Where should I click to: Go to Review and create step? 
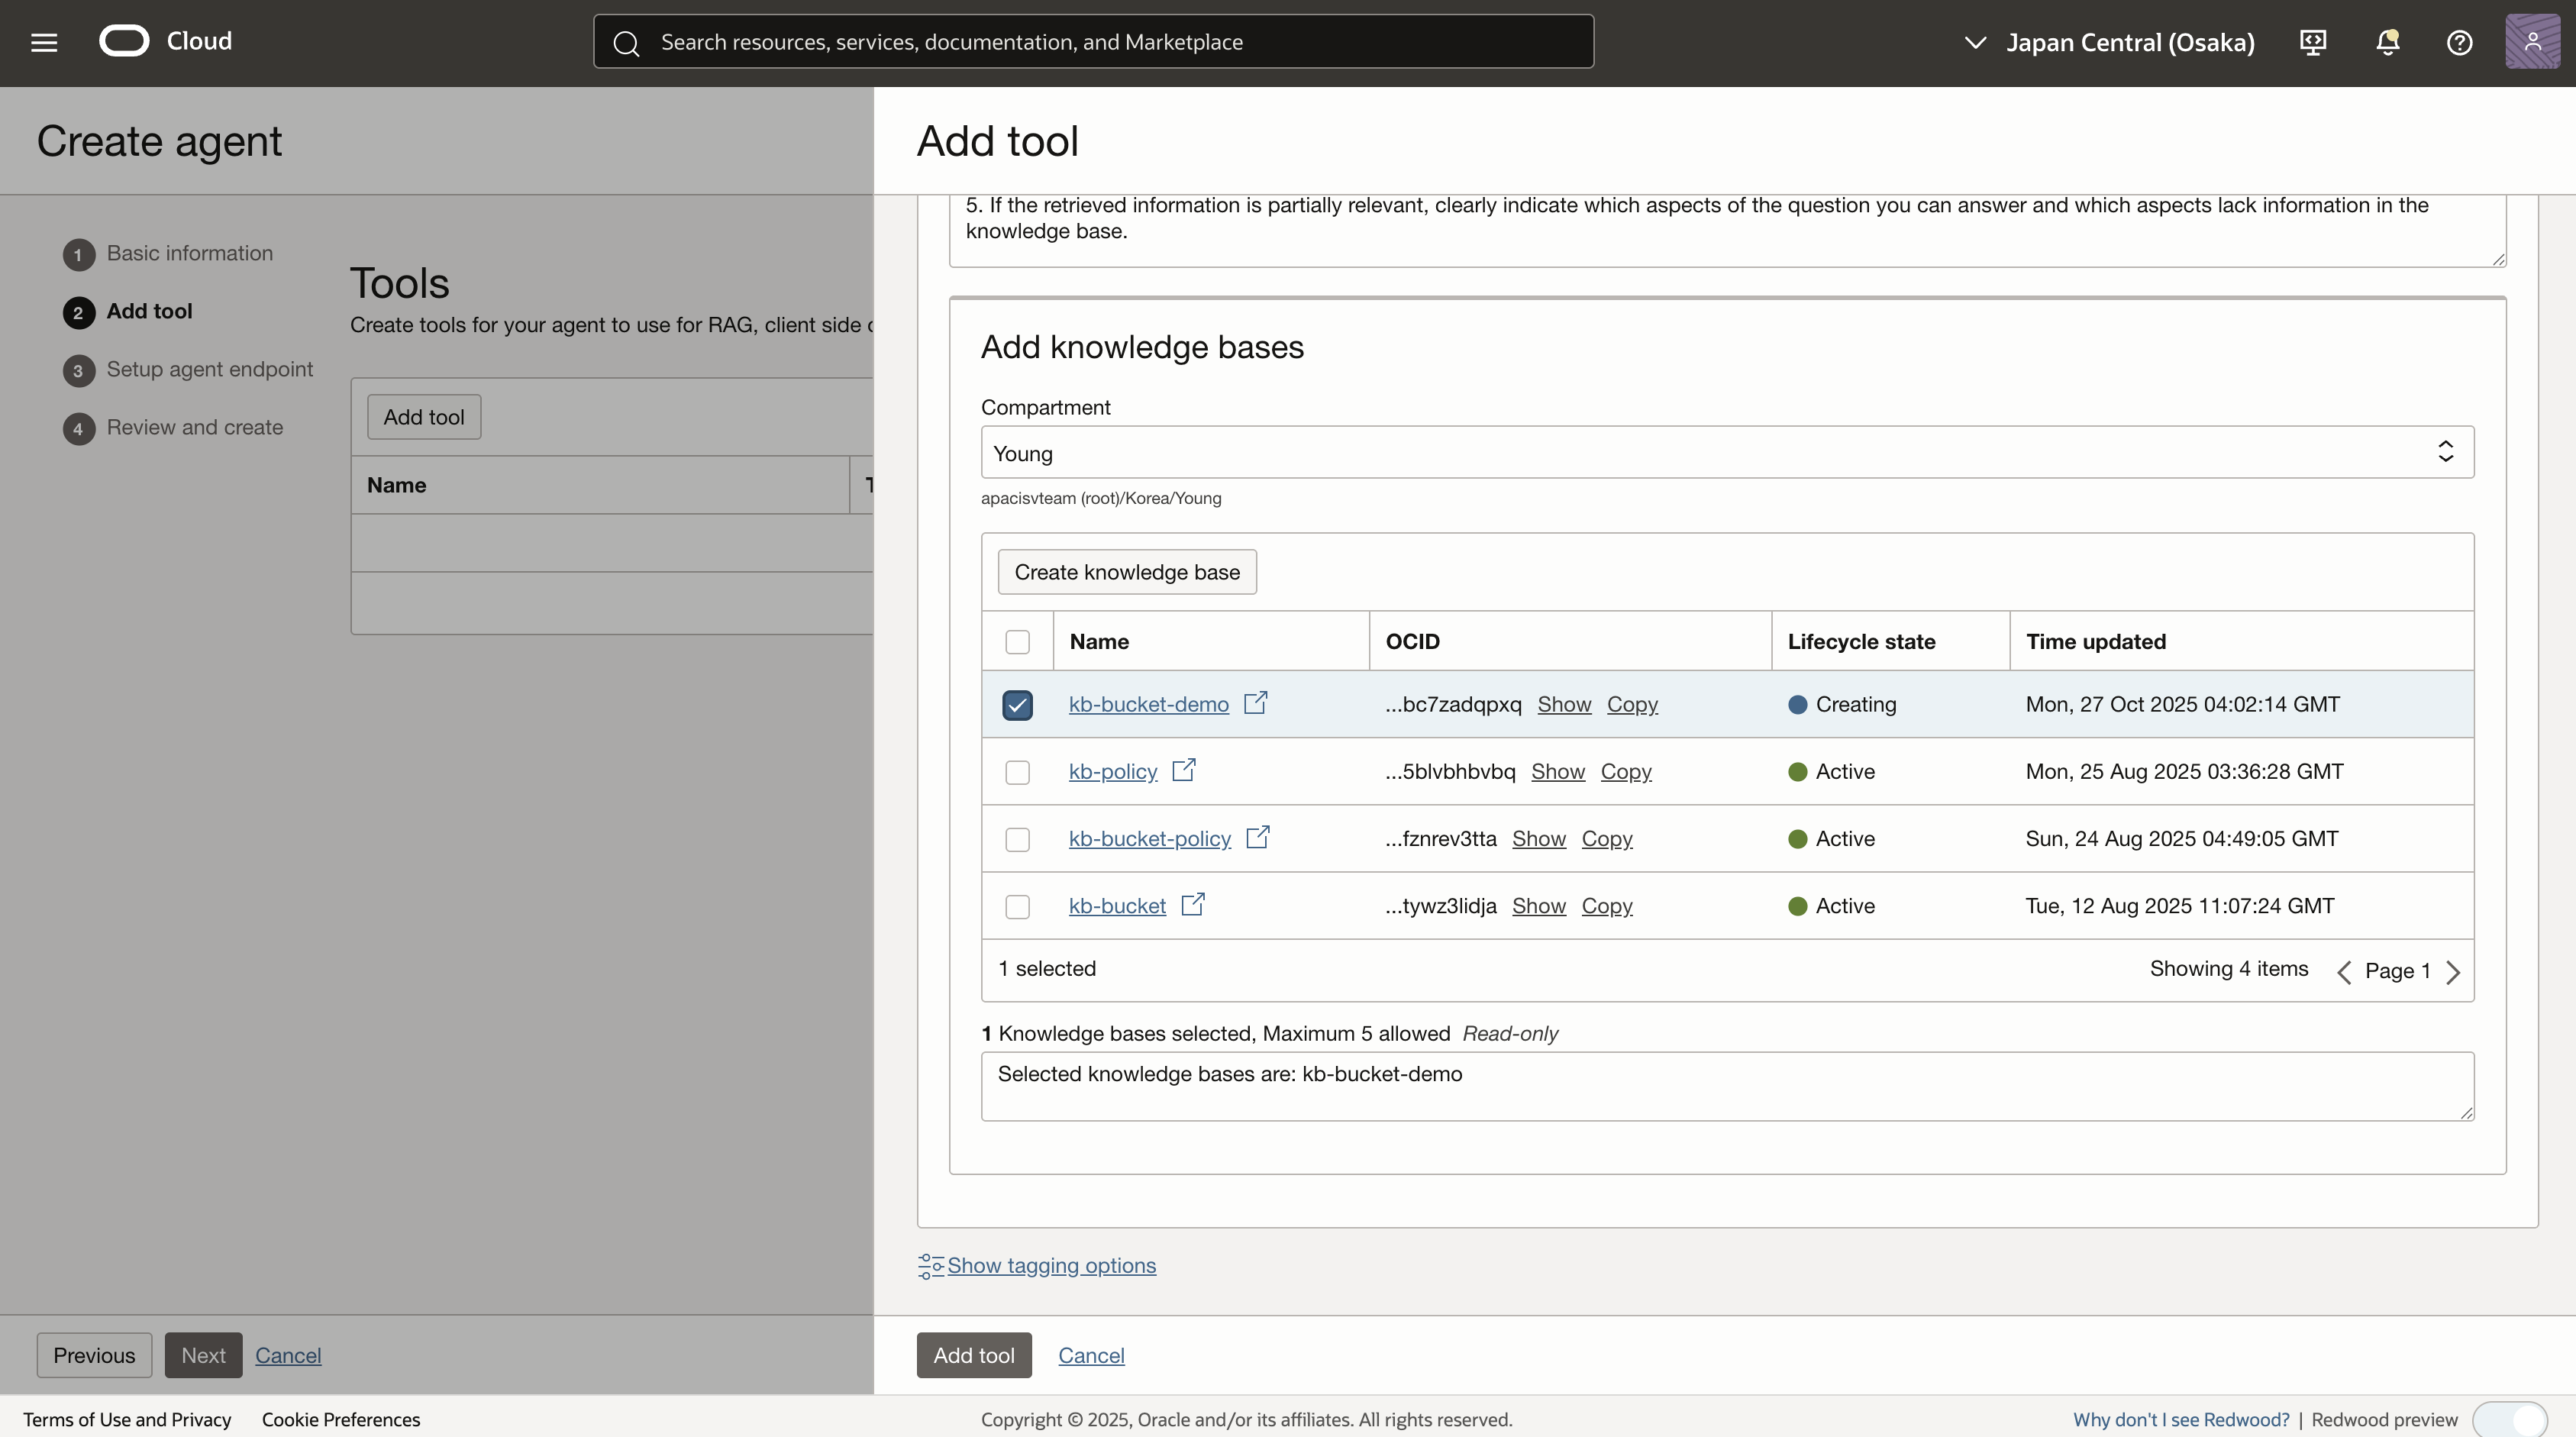click(x=194, y=427)
